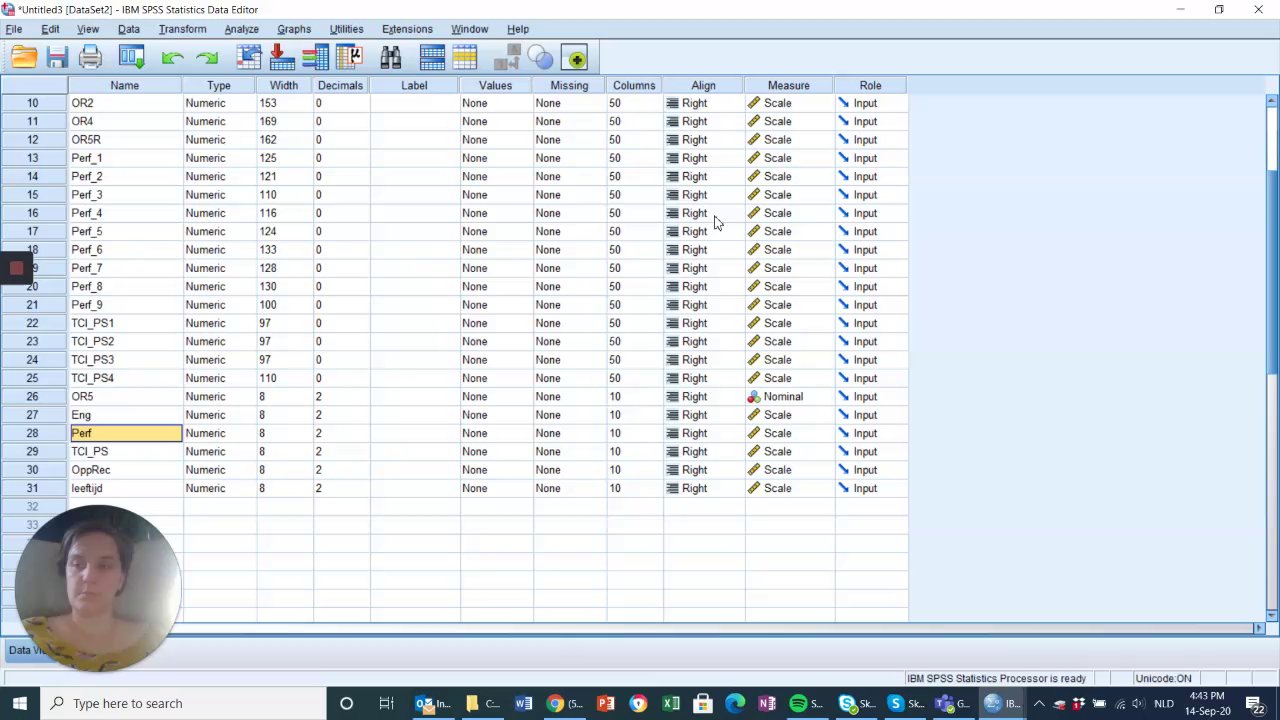The width and height of the screenshot is (1280, 720).
Task: Click the Label cell for Perf_3
Action: [x=414, y=195]
